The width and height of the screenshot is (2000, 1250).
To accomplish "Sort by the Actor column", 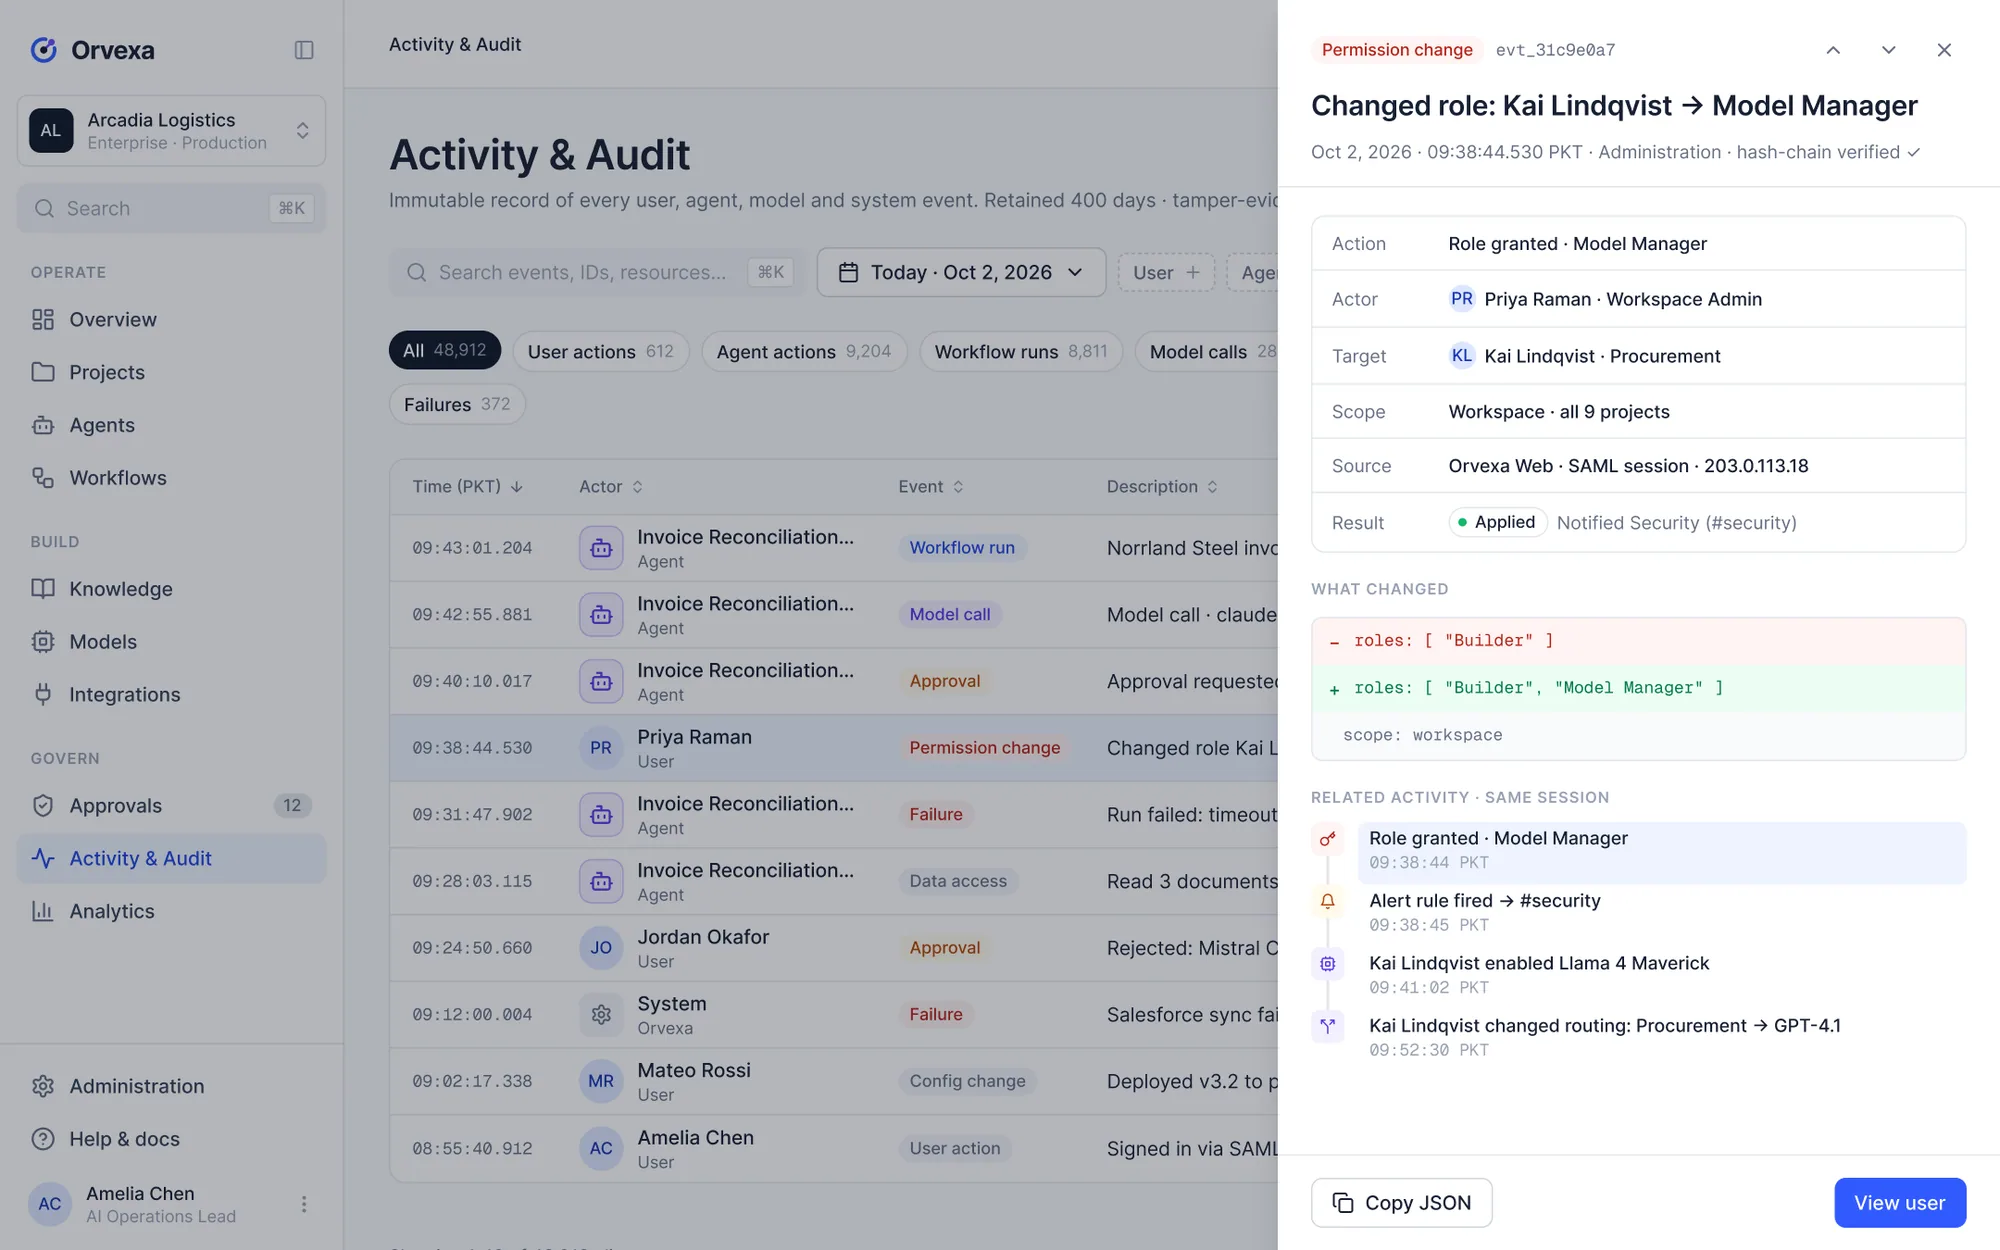I will coord(611,486).
